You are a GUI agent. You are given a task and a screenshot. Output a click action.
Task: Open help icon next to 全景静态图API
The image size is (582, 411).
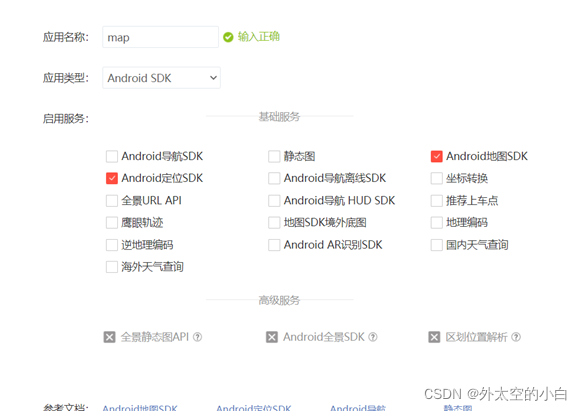click(x=197, y=337)
